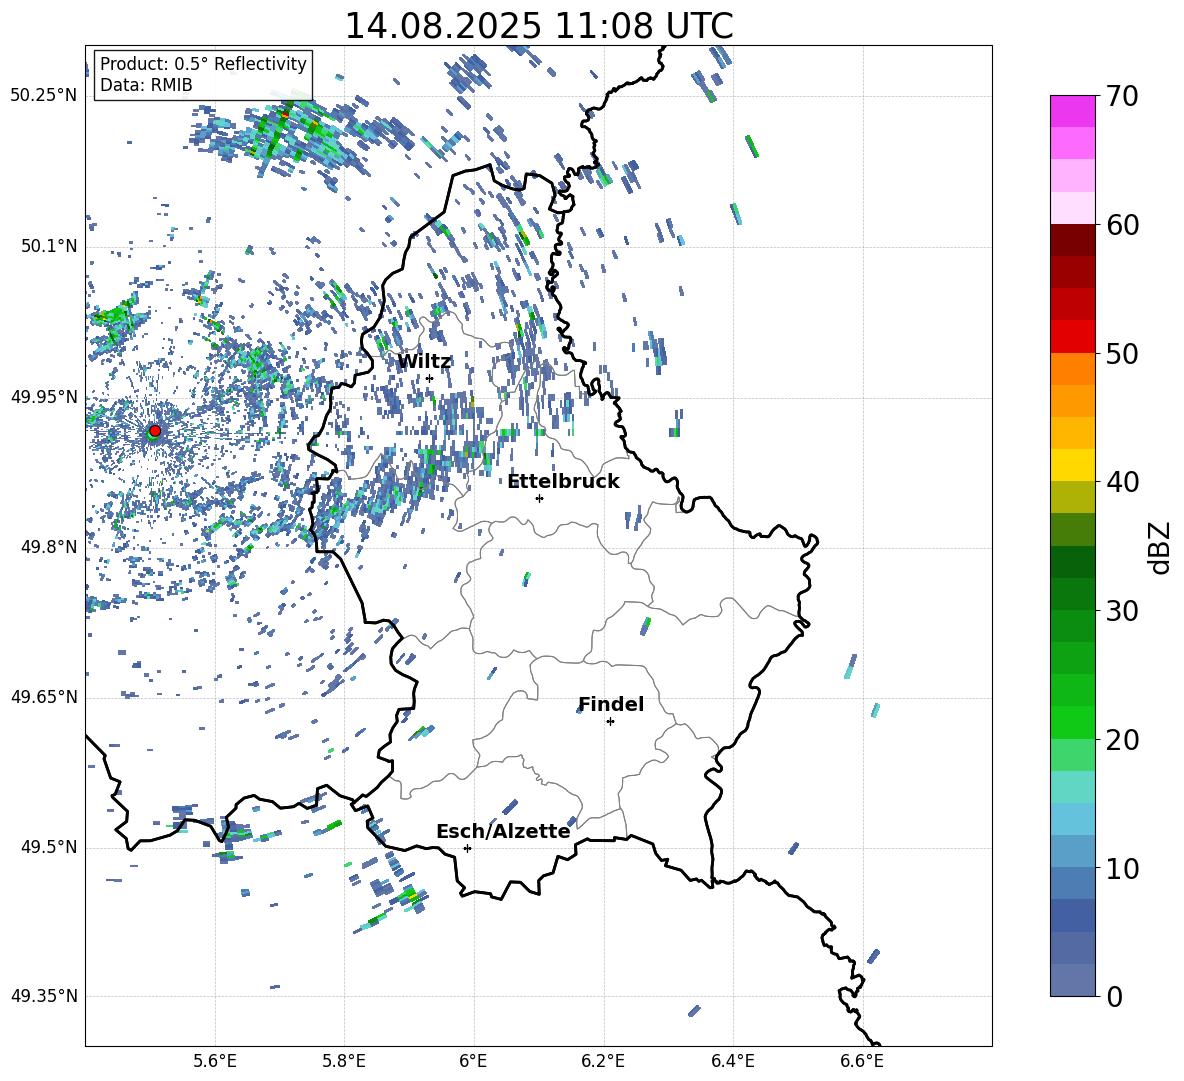Click the Wiltz station cross marker
The width and height of the screenshot is (1184, 1081).
click(x=430, y=378)
